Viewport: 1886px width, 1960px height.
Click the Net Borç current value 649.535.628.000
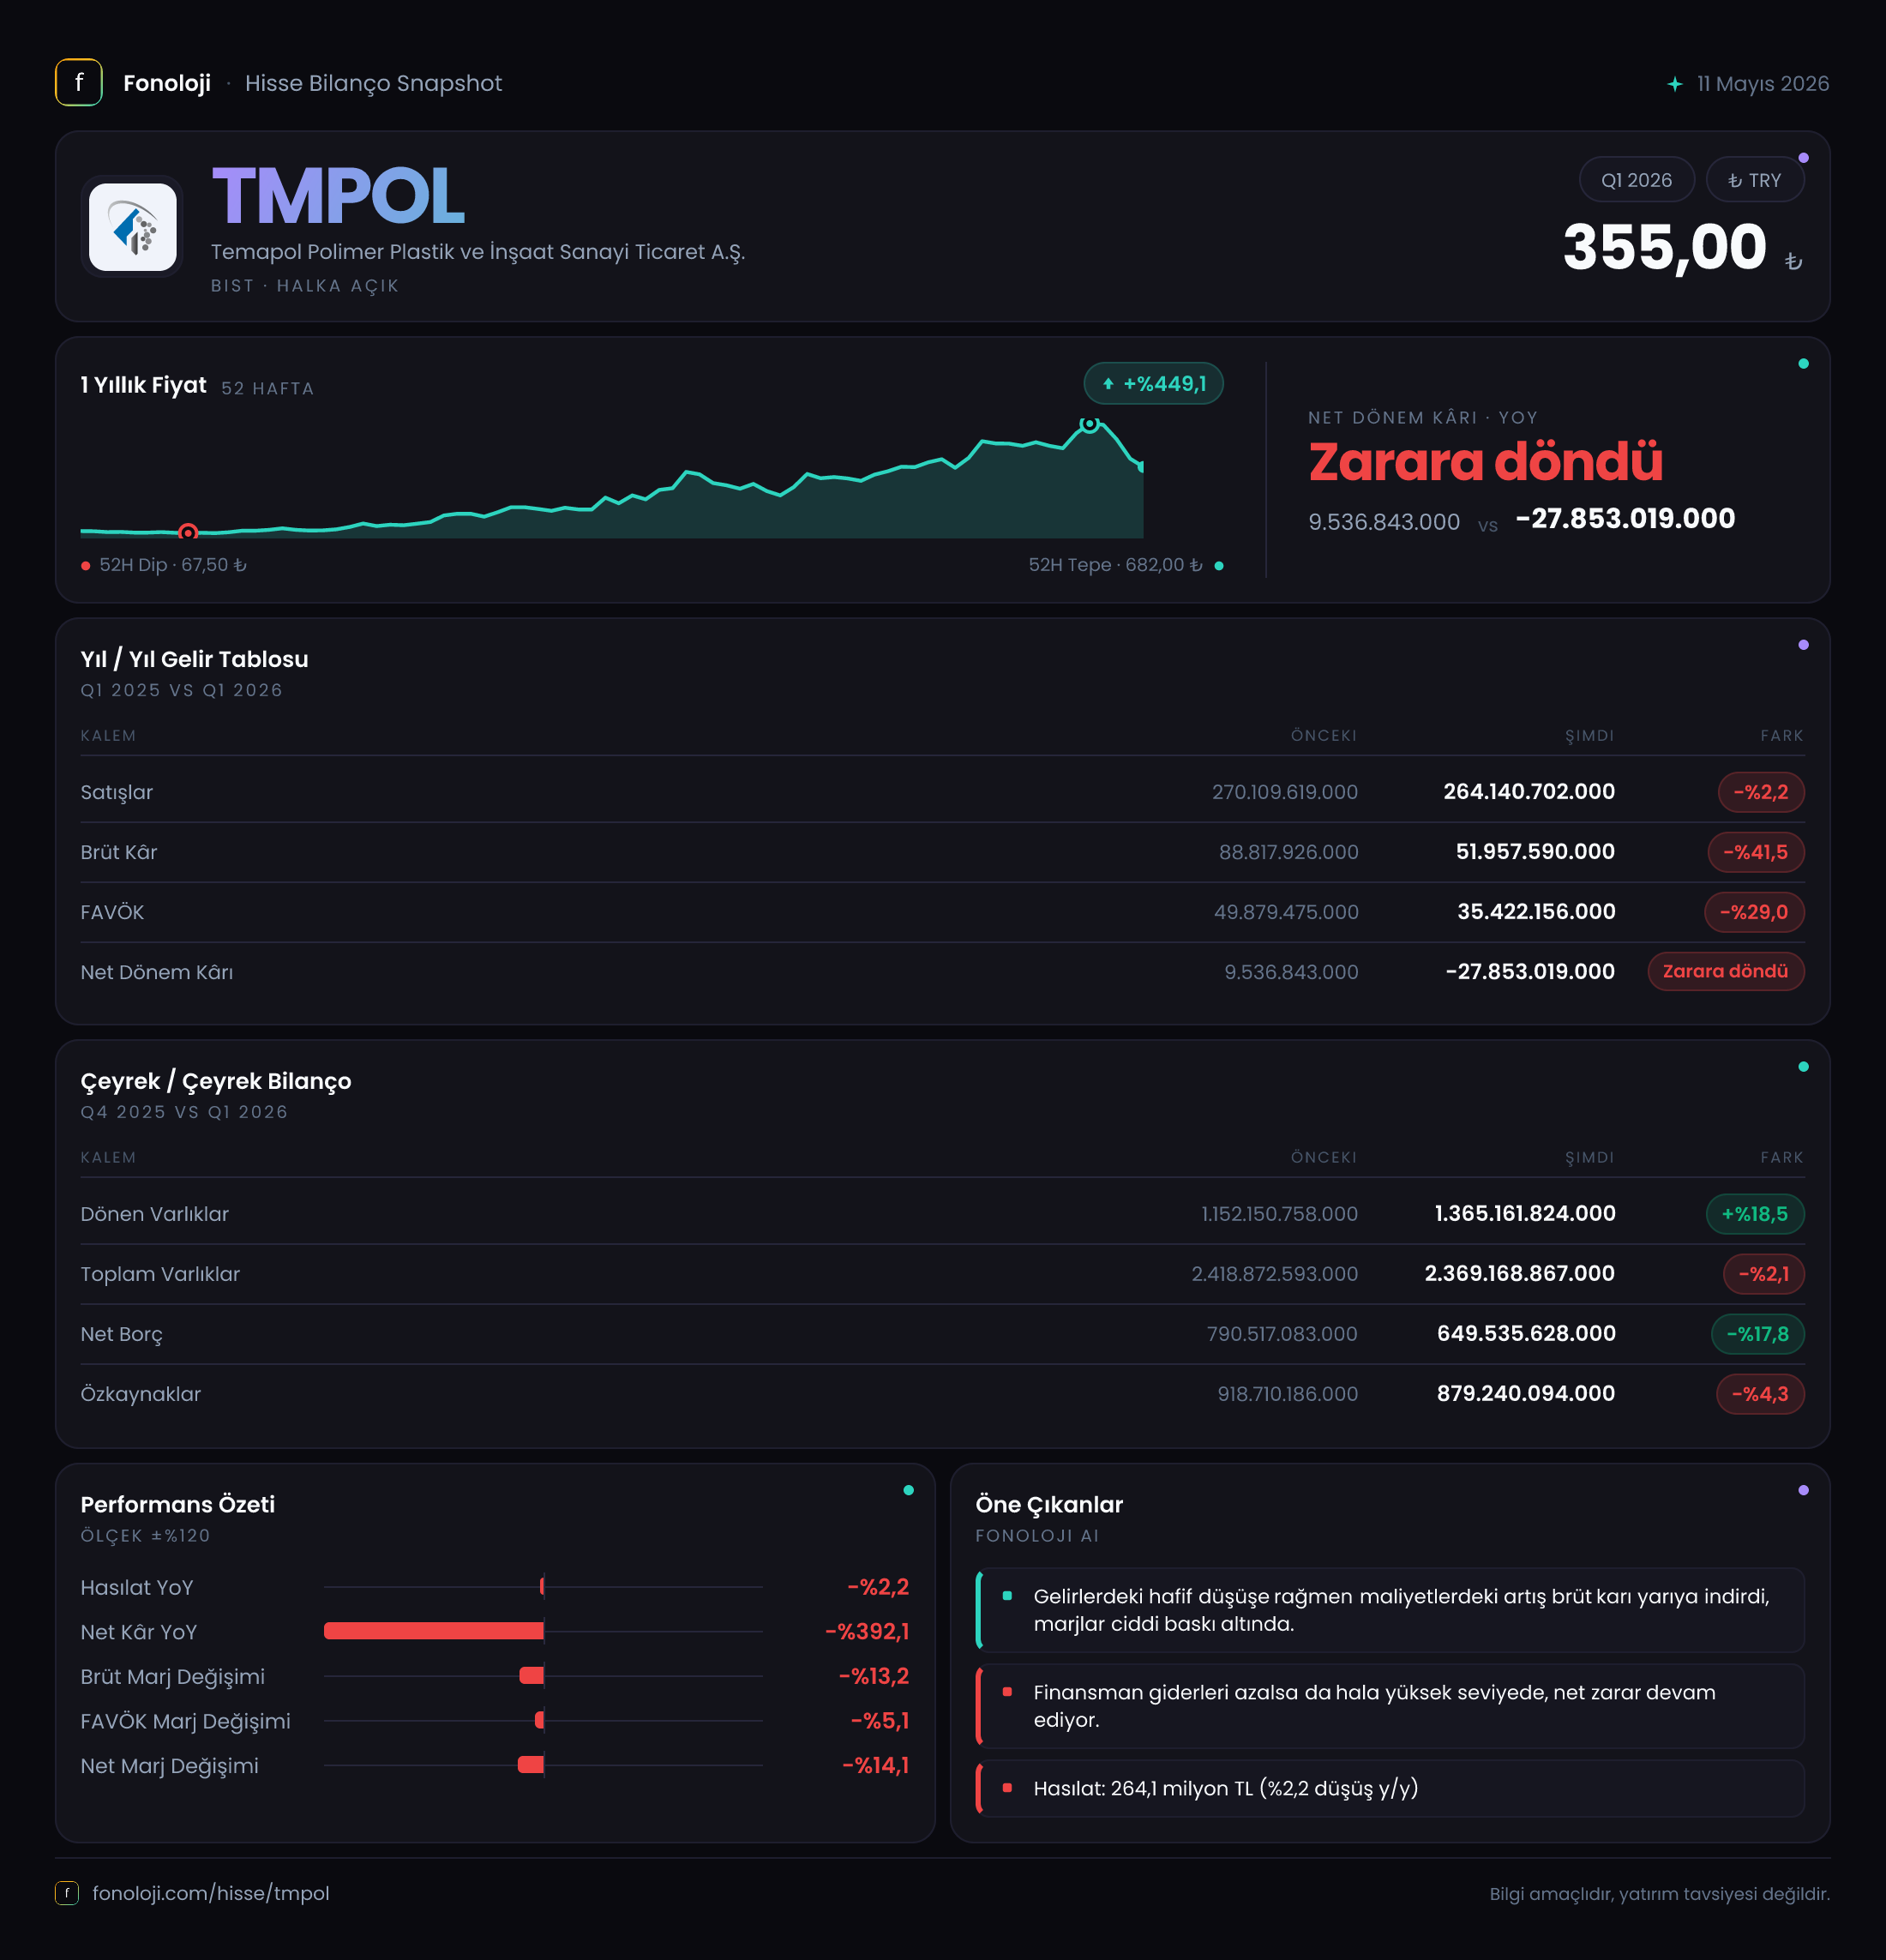click(1526, 1334)
